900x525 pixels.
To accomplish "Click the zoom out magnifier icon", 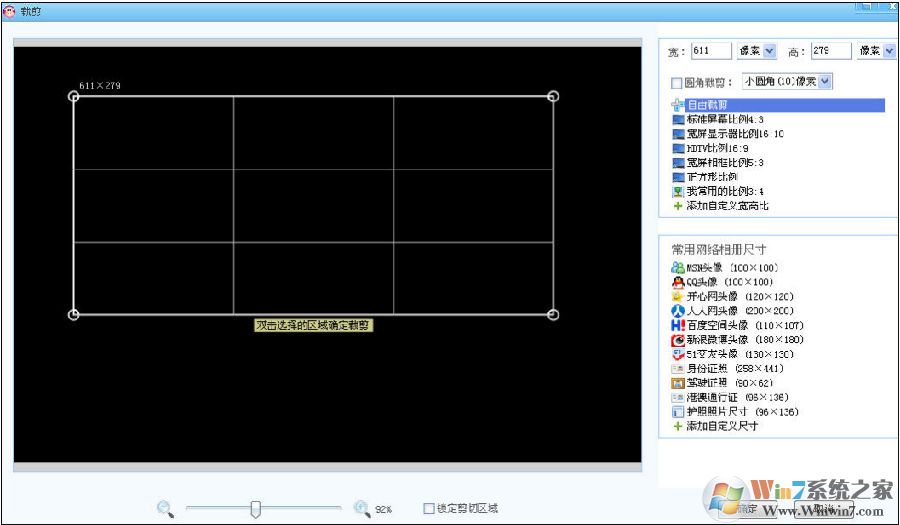I will [x=165, y=508].
